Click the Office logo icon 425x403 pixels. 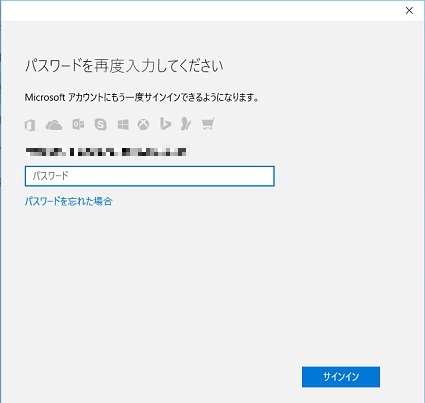[30, 125]
